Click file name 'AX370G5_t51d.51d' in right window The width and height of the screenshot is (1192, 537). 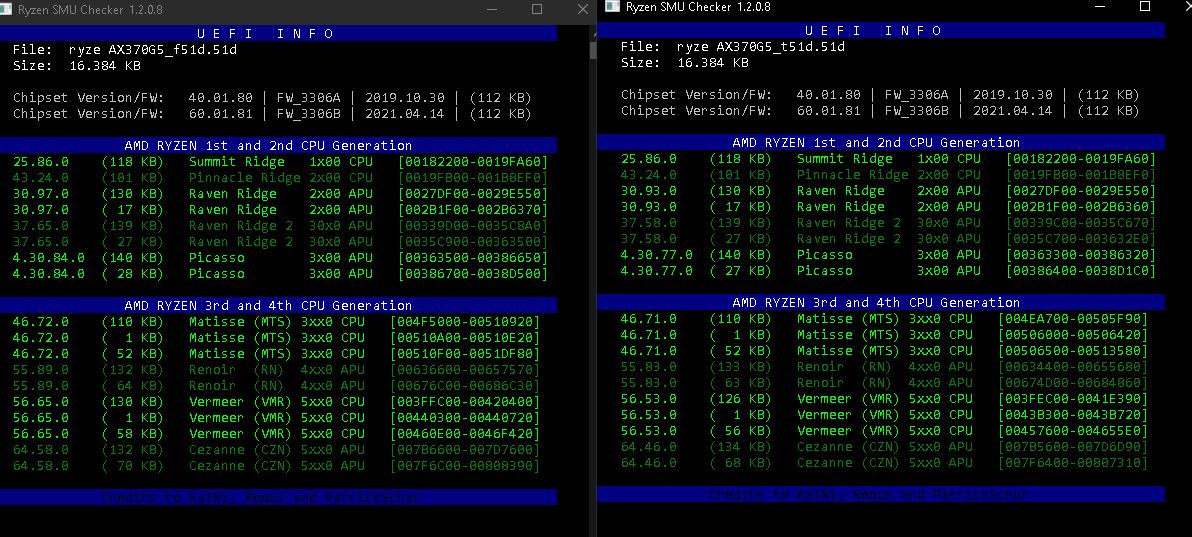[780, 46]
